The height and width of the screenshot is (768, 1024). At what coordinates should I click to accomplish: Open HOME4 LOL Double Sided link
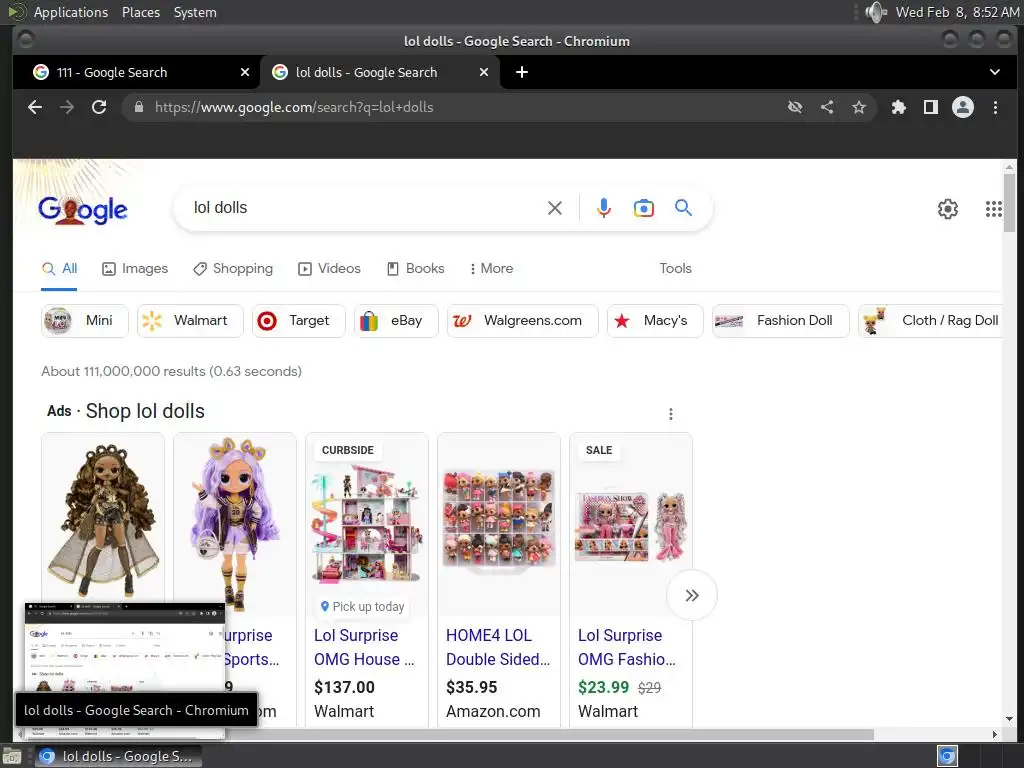498,647
